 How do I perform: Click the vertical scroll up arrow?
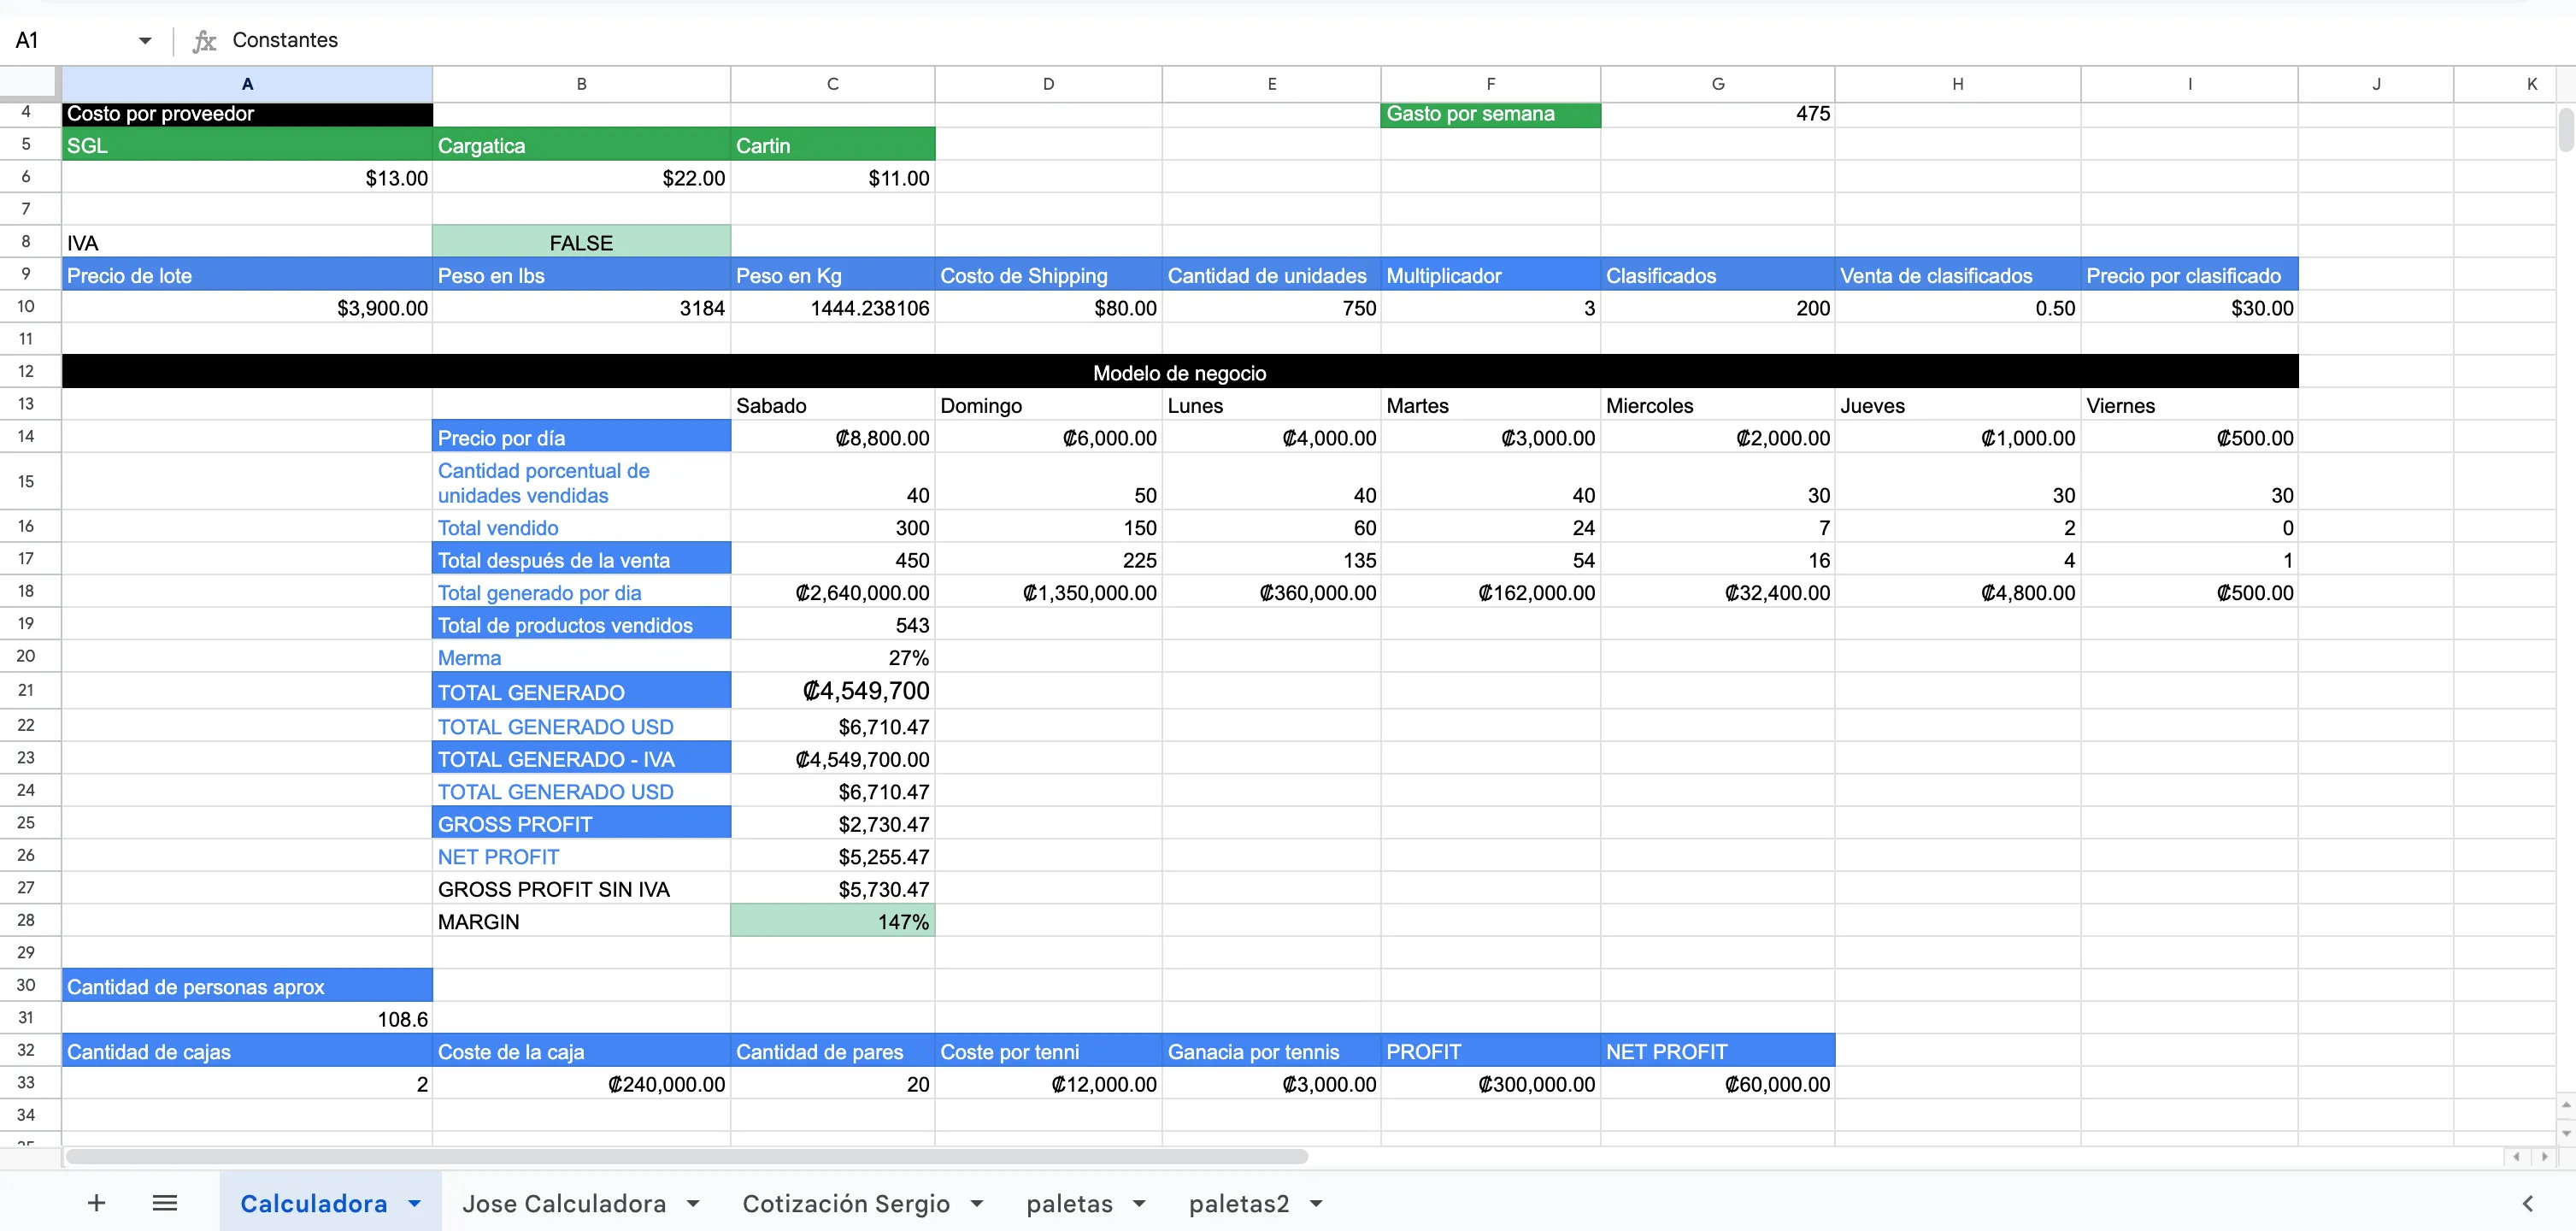[x=2566, y=1105]
